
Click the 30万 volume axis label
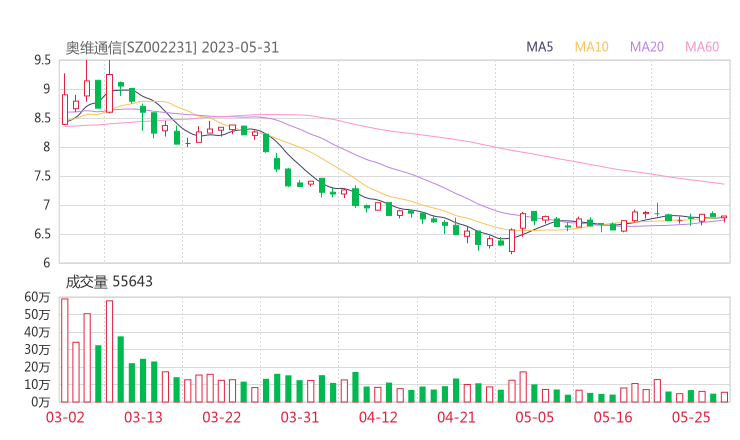click(37, 350)
